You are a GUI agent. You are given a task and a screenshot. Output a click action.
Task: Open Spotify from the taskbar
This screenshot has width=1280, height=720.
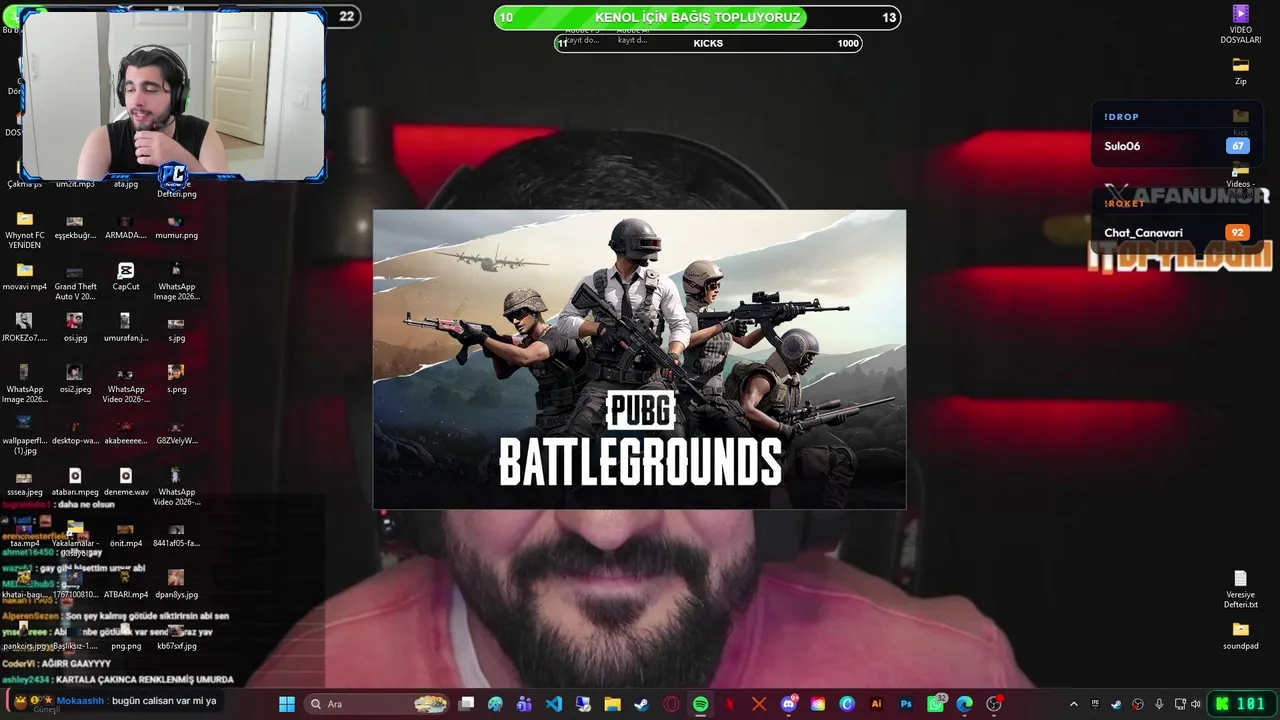(x=700, y=704)
